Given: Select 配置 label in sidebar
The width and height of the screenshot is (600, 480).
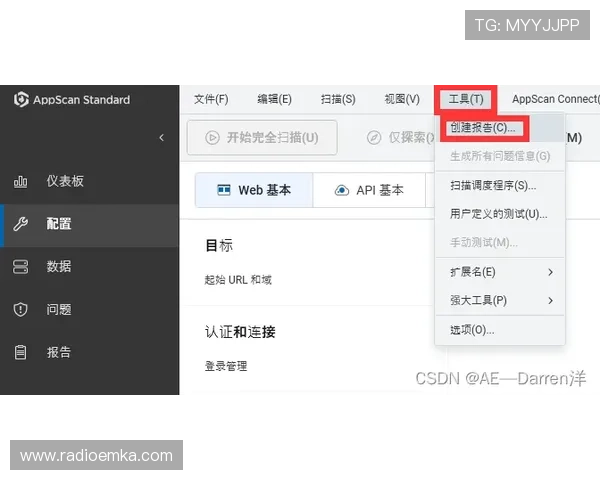Looking at the screenshot, I should 59,224.
